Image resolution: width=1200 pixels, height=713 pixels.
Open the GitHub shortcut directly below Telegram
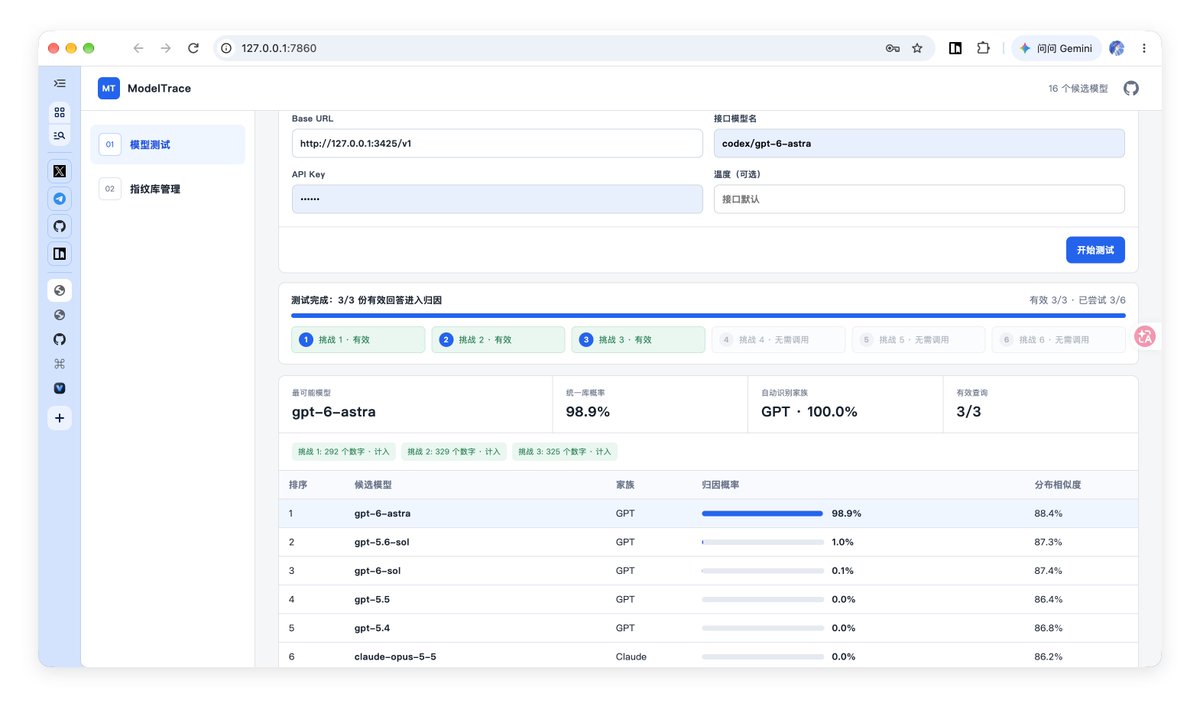[x=60, y=226]
